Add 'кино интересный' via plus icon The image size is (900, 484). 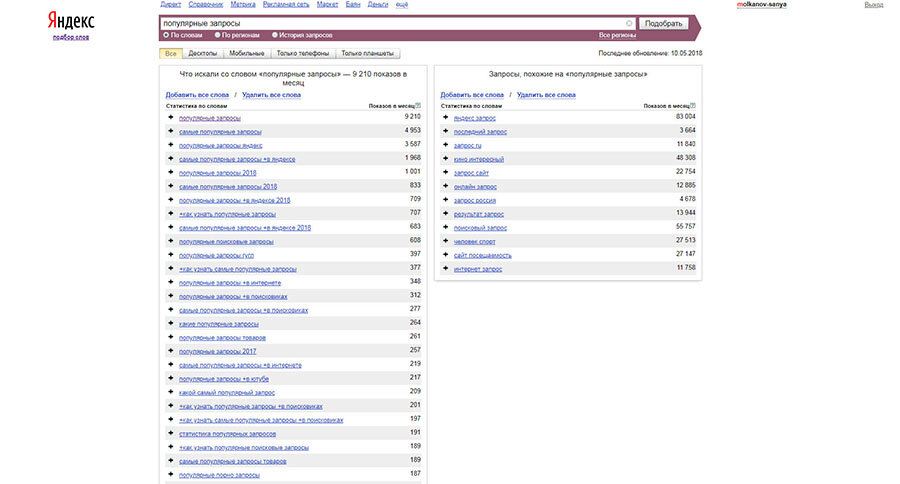(x=445, y=158)
